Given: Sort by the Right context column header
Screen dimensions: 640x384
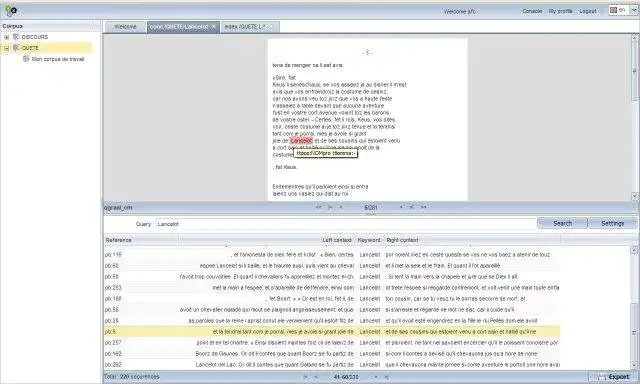Looking at the screenshot, I should tap(472, 240).
